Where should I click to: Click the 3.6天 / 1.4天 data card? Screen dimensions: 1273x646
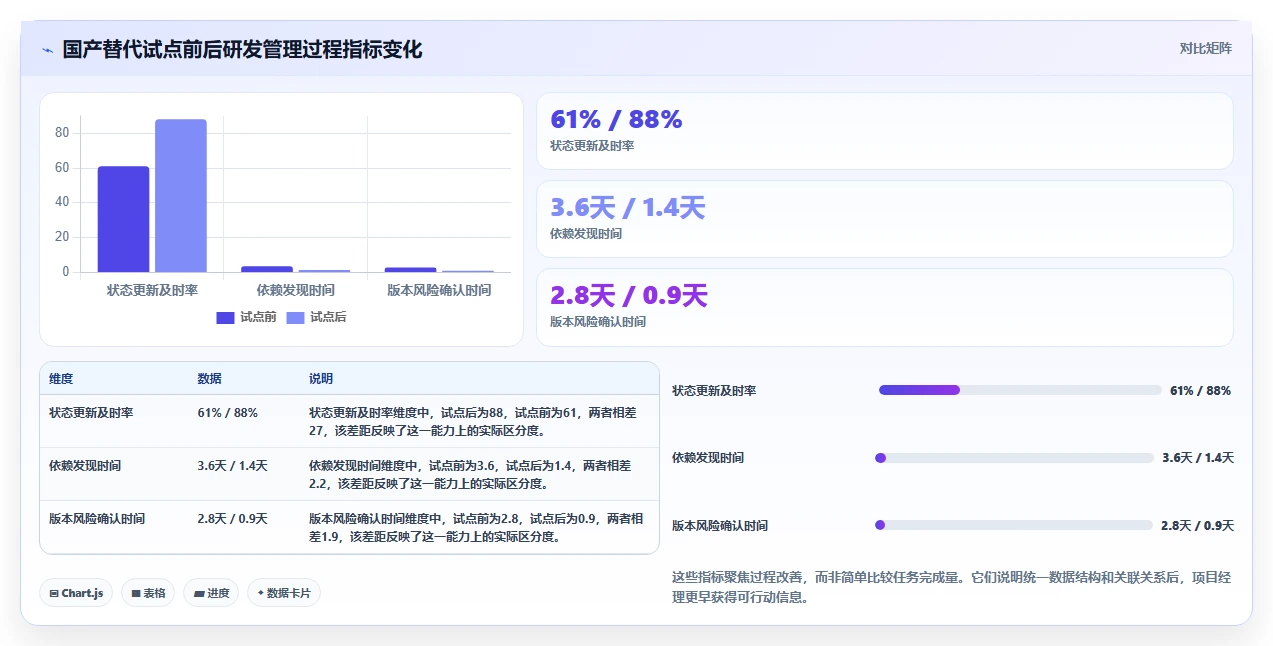[x=884, y=219]
